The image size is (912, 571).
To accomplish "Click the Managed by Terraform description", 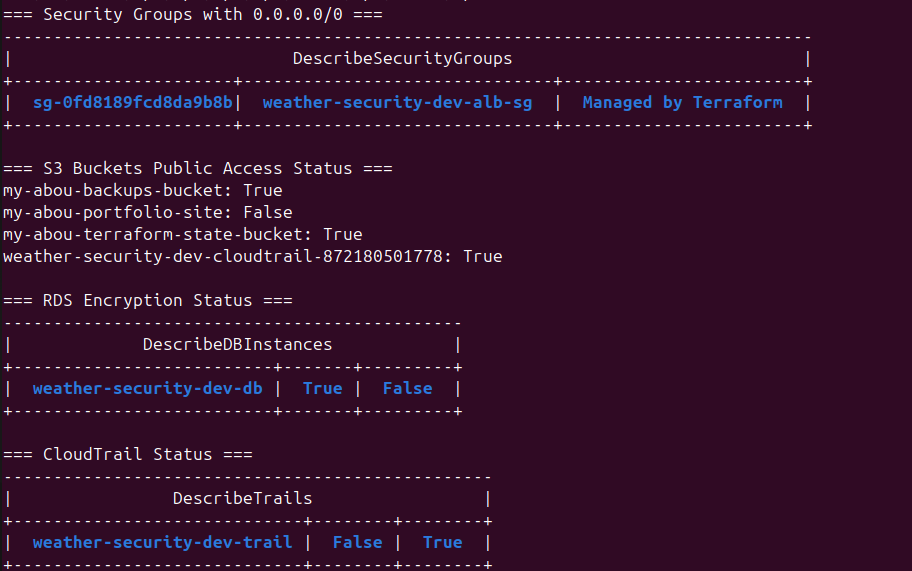I will click(x=682, y=103).
